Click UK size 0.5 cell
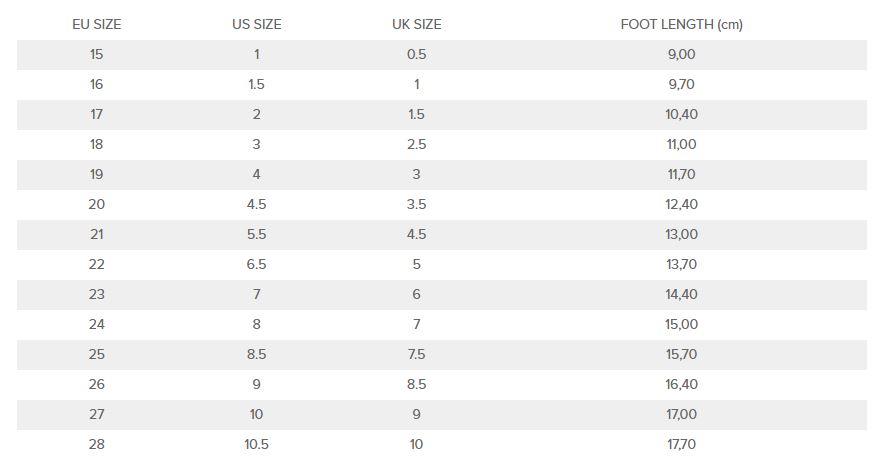Screen dimensions: 890x476 416,54
